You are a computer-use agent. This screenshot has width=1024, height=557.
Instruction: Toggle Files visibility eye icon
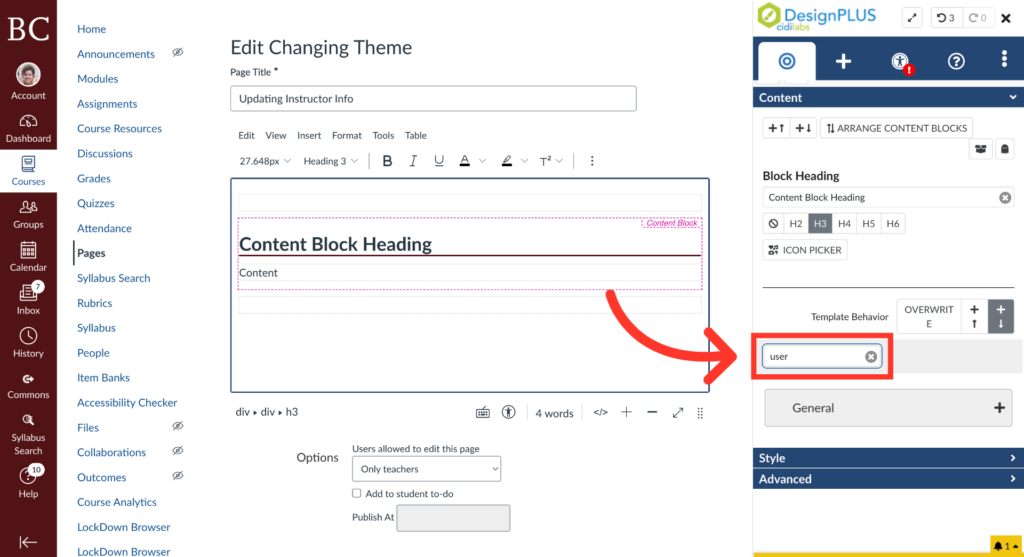coord(178,426)
